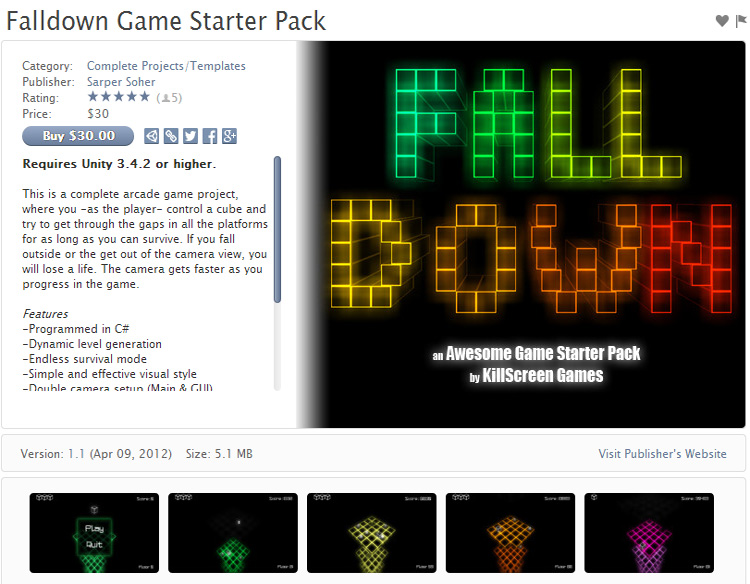The height and width of the screenshot is (584, 750).
Task: Click the description scrollbar thumb
Action: click(277, 230)
